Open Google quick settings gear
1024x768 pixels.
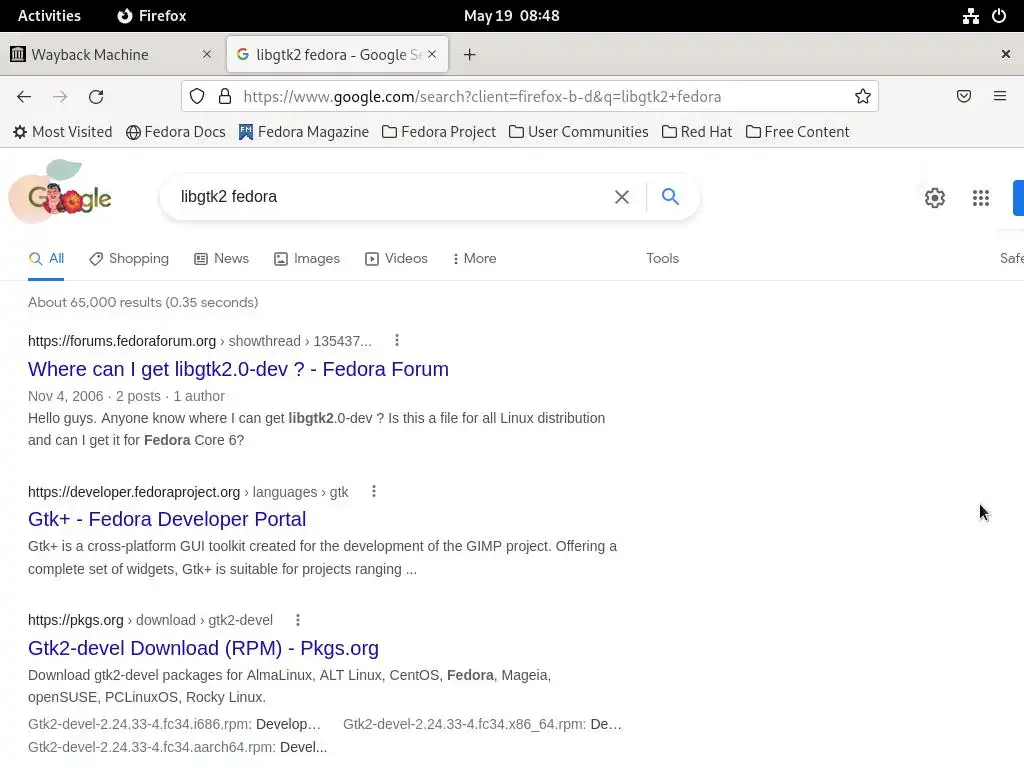click(935, 198)
